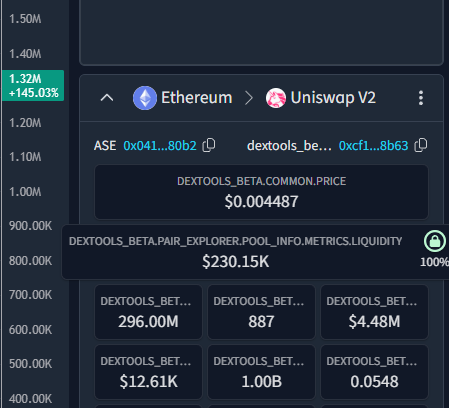Click the breadcrumb arrow between Ethereum and Uniswap
This screenshot has width=449, height=408.
249,98
